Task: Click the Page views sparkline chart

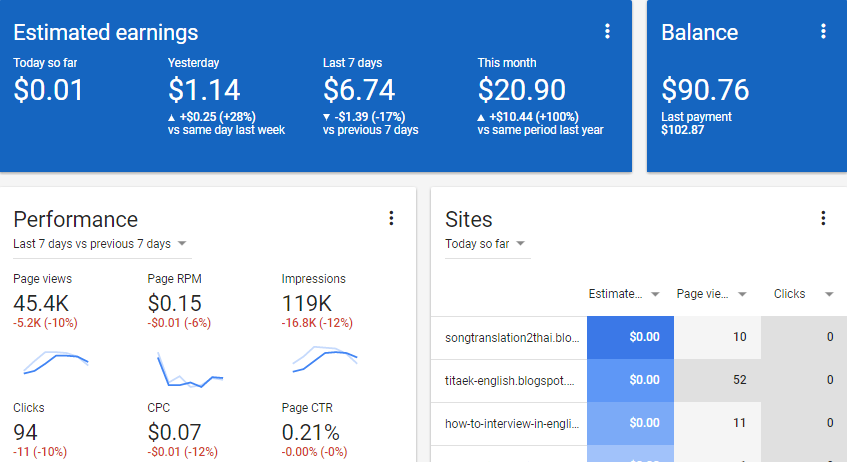Action: (56, 364)
